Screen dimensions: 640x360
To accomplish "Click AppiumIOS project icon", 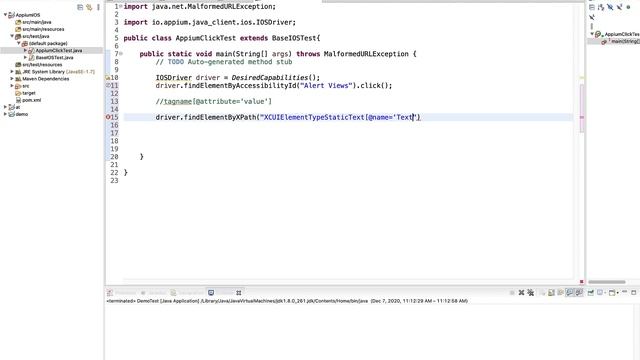I will [x=11, y=15].
